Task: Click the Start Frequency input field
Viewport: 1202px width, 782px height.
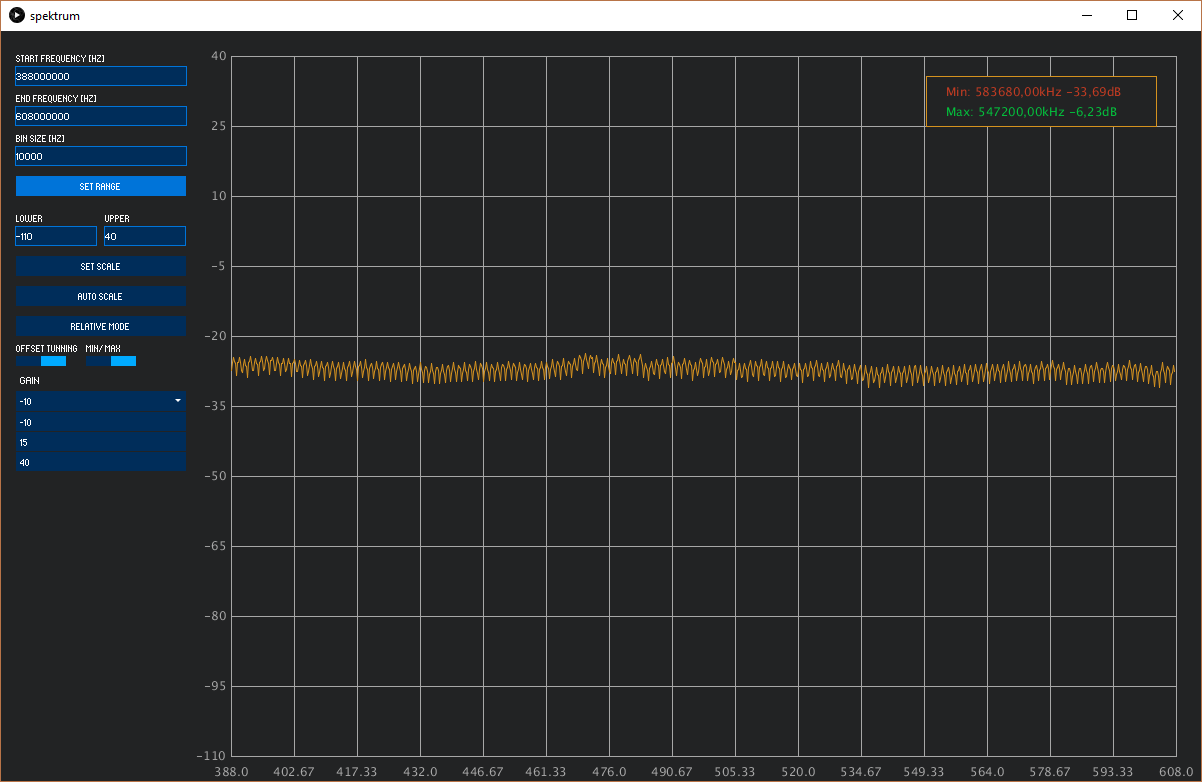Action: (101, 76)
